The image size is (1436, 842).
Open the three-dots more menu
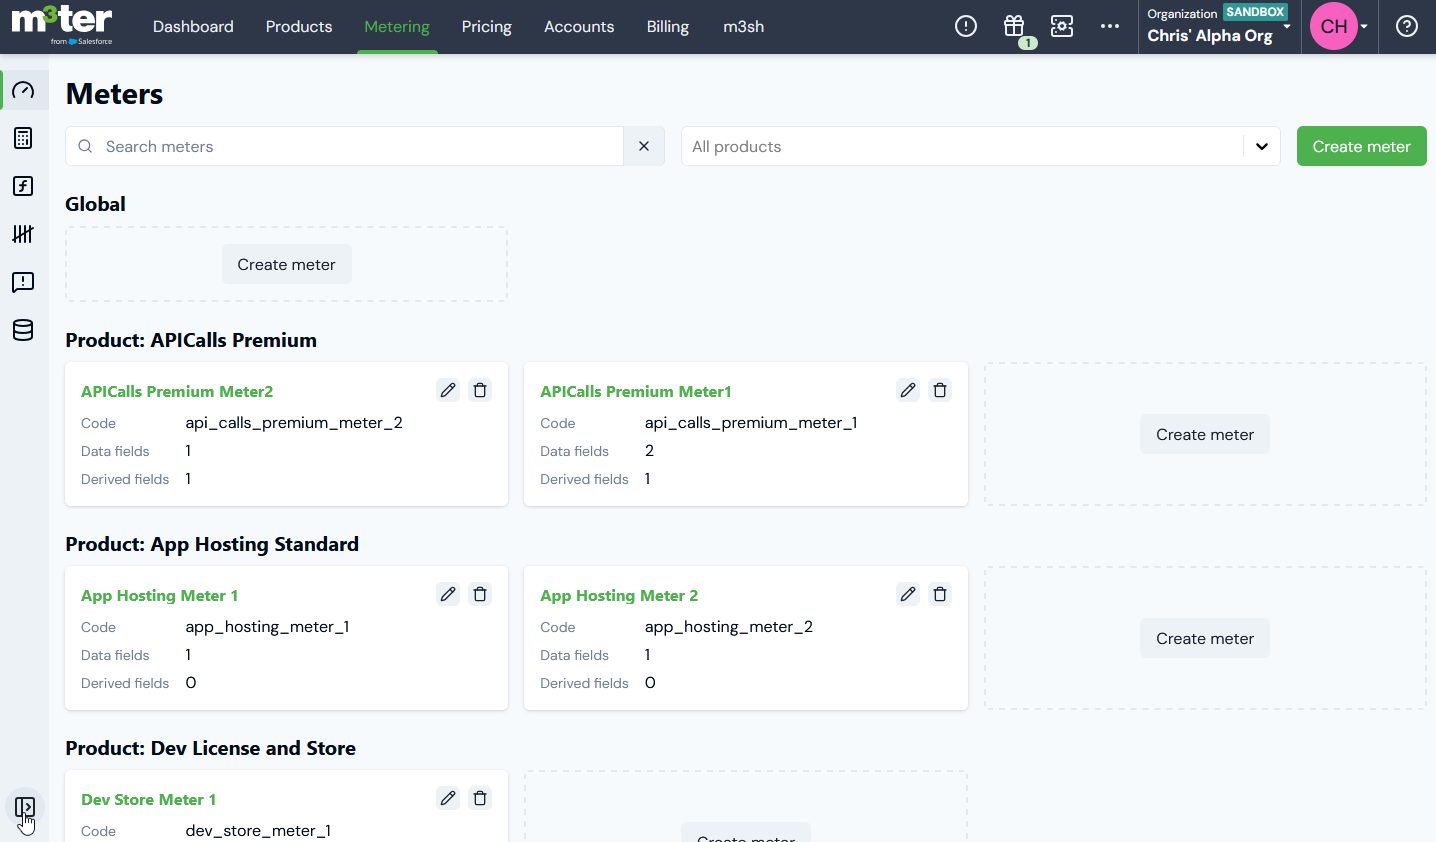(1110, 26)
